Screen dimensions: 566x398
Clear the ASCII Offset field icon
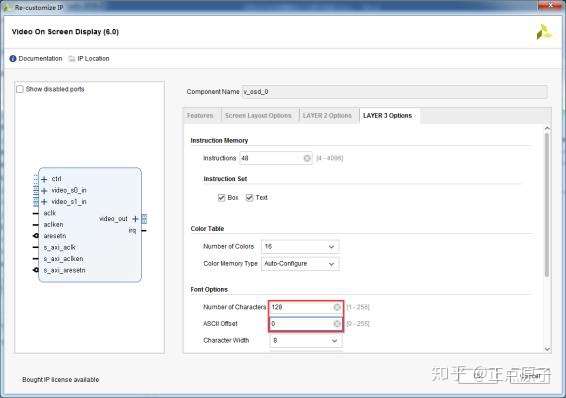point(337,324)
